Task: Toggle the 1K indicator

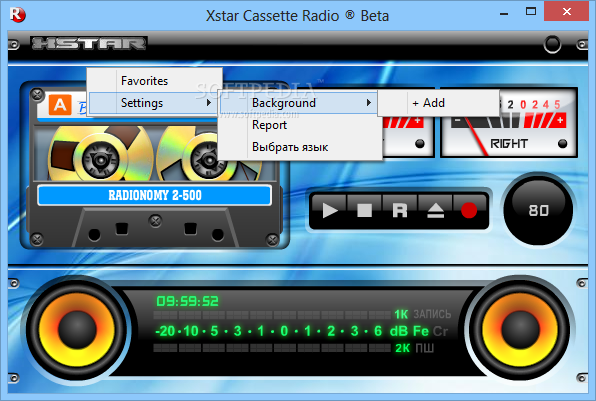Action: [401, 314]
